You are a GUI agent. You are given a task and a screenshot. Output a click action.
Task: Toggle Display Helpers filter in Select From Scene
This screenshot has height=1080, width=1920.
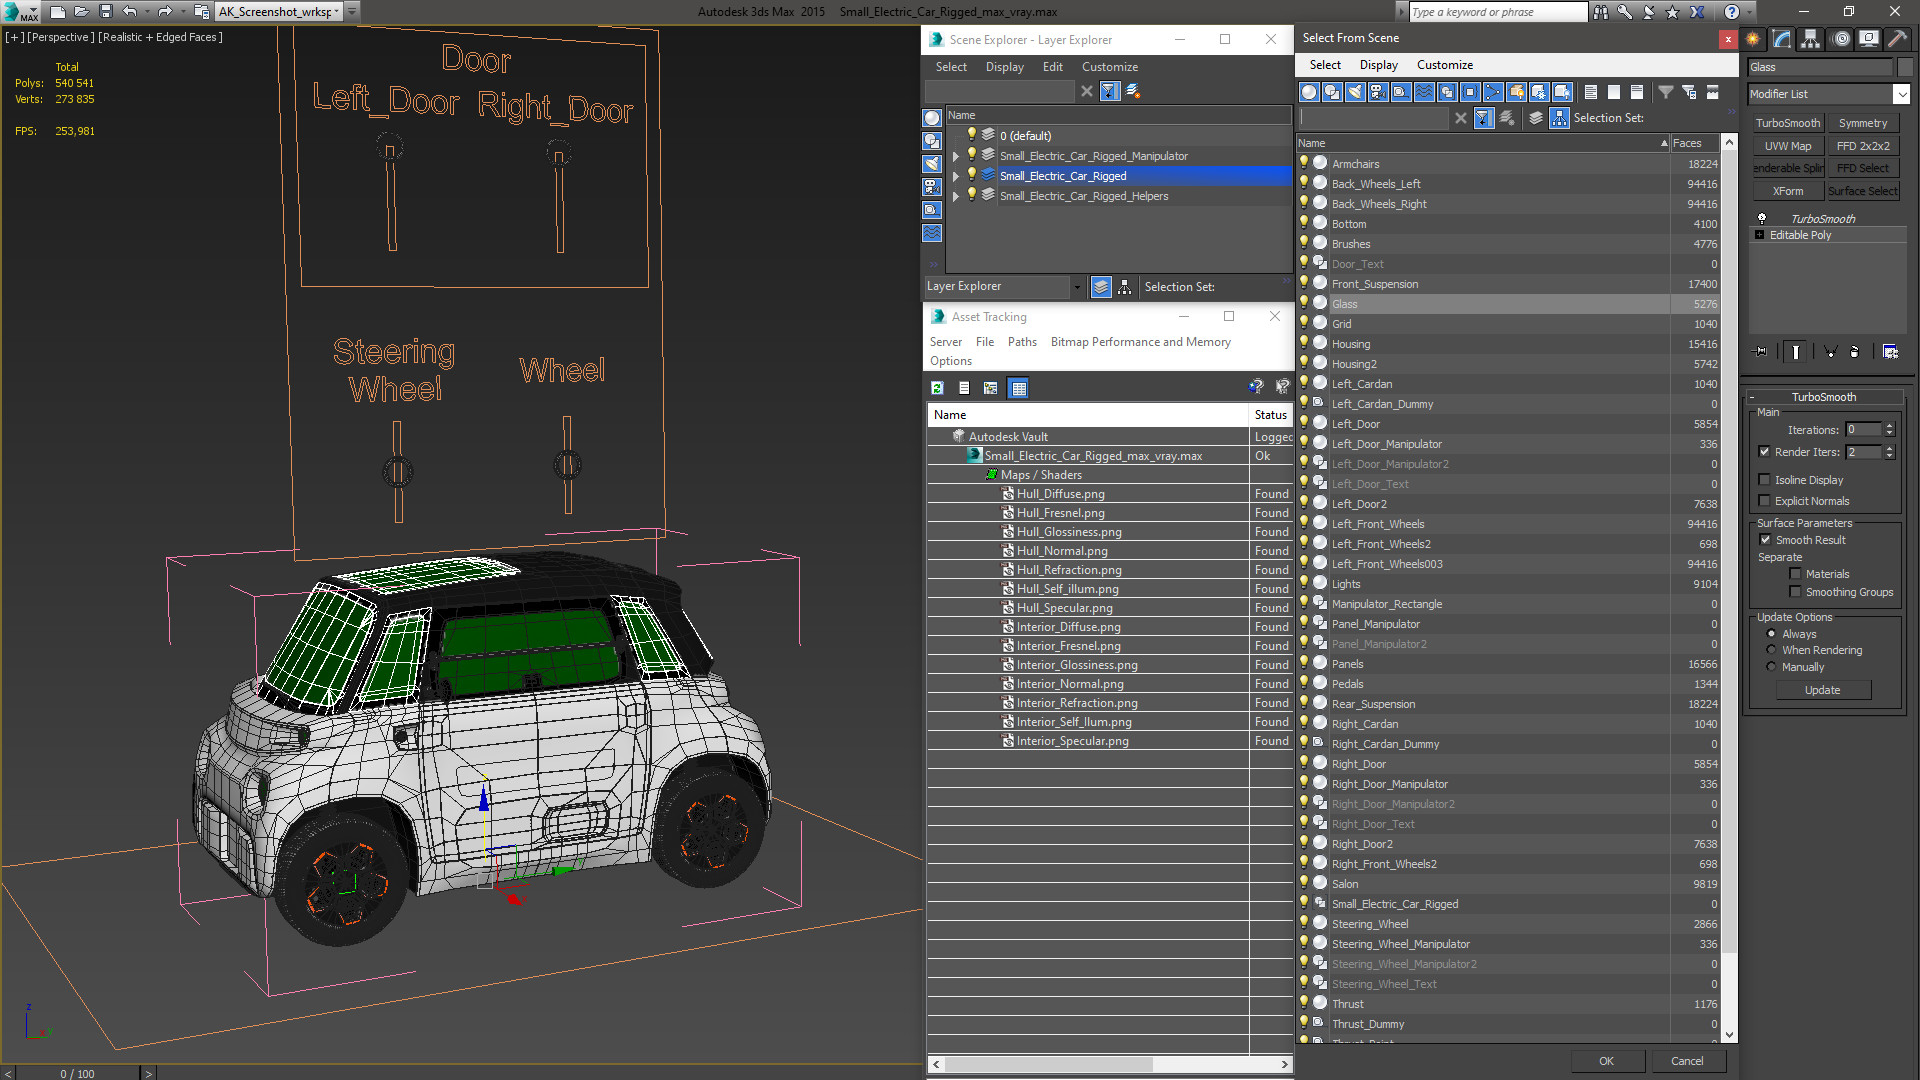1401,92
